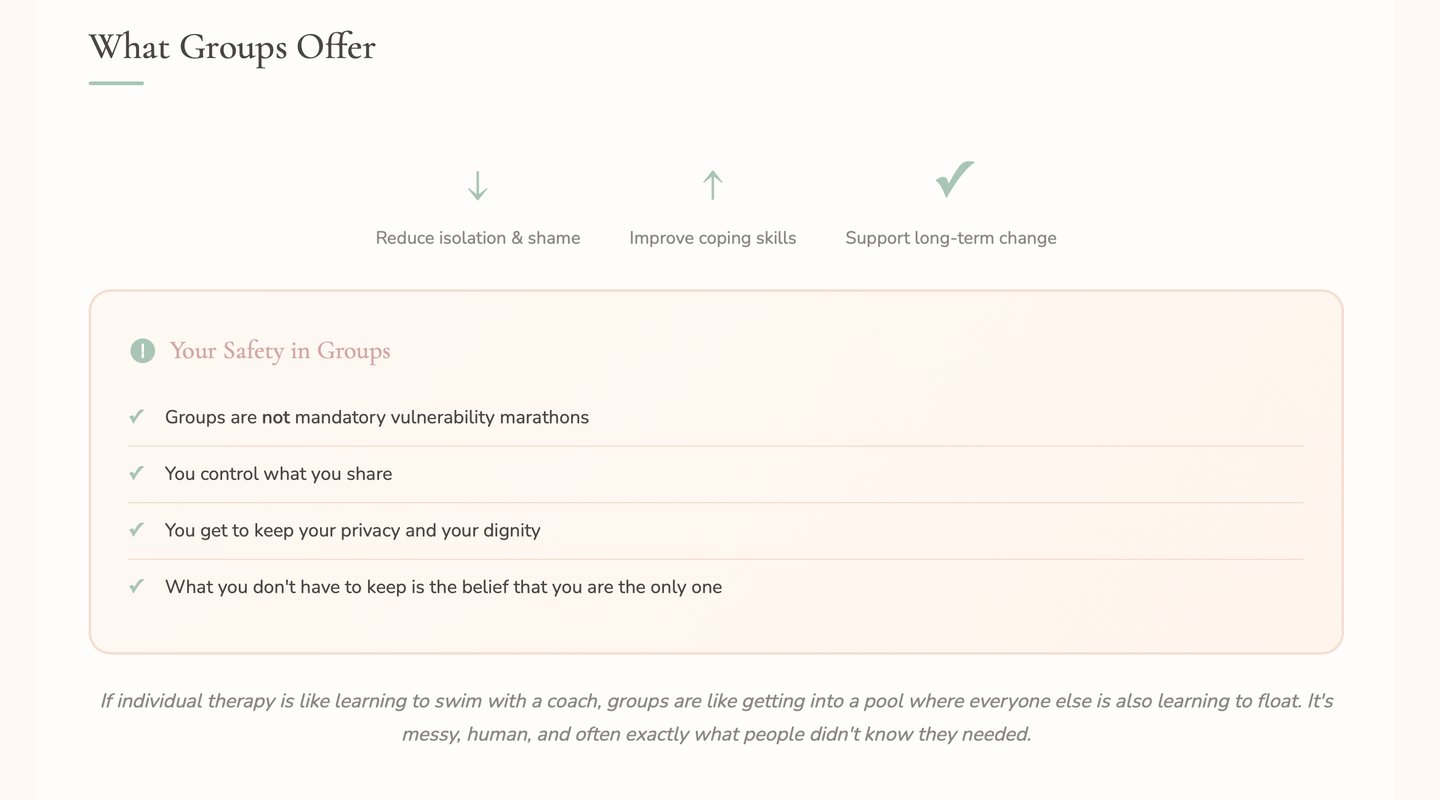Select the Improve coping skills label
The image size is (1440, 800).
pos(713,238)
